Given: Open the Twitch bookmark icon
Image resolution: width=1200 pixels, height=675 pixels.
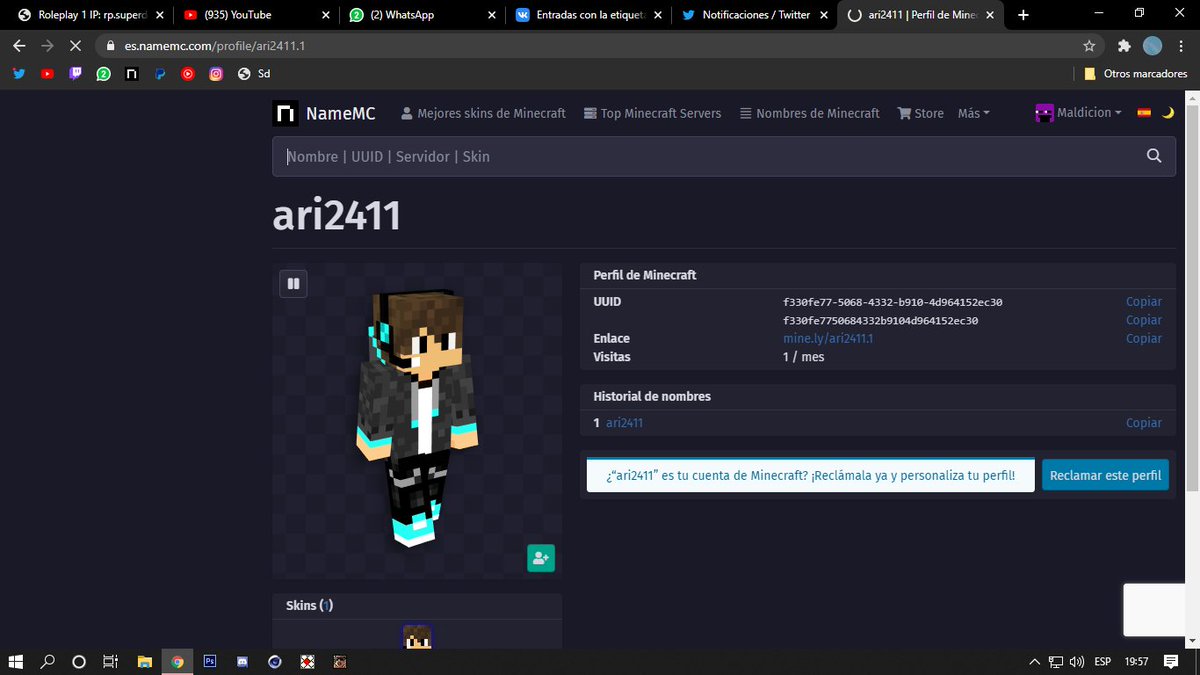Looking at the screenshot, I should [75, 73].
